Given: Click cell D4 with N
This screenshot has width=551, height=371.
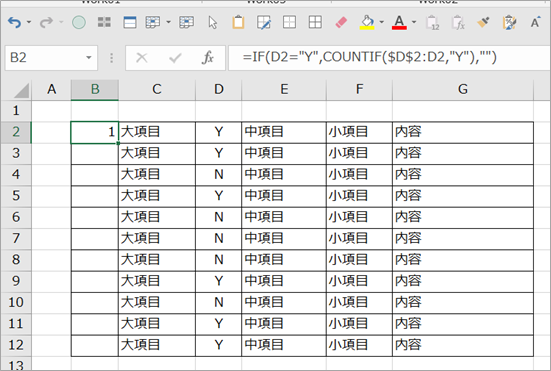Looking at the screenshot, I should [x=219, y=175].
